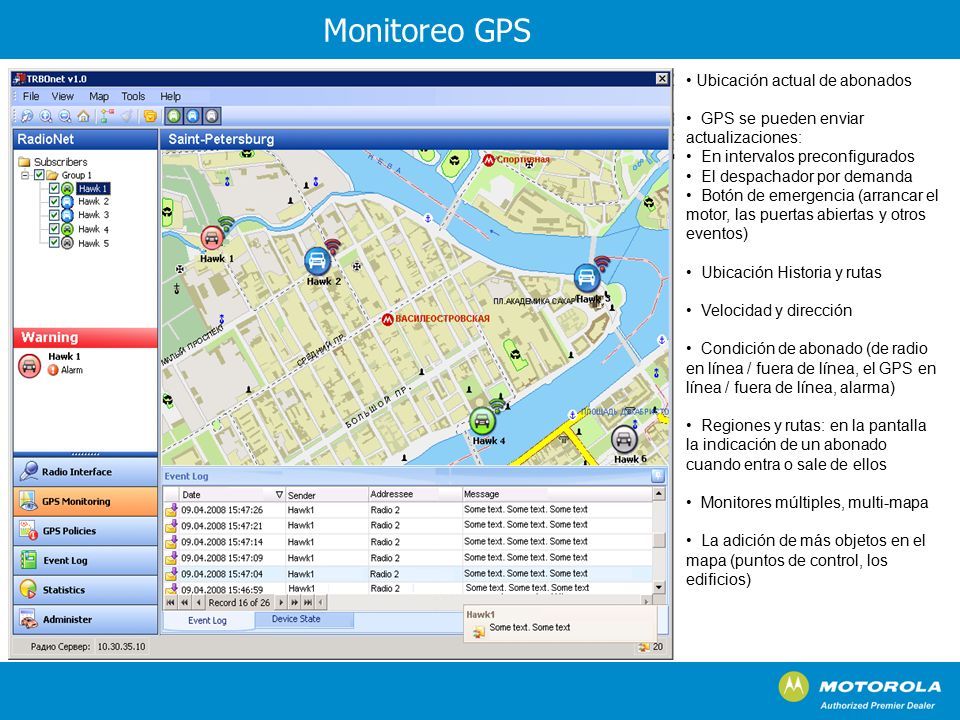Uncheck the Hawk 5 checkbox in tree

(54, 242)
